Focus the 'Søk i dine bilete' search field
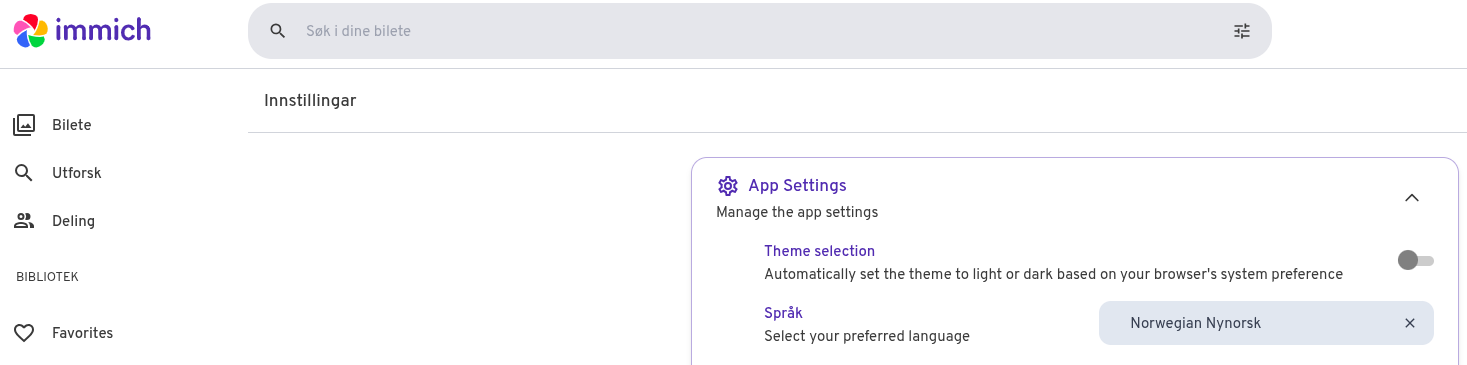 (x=760, y=31)
